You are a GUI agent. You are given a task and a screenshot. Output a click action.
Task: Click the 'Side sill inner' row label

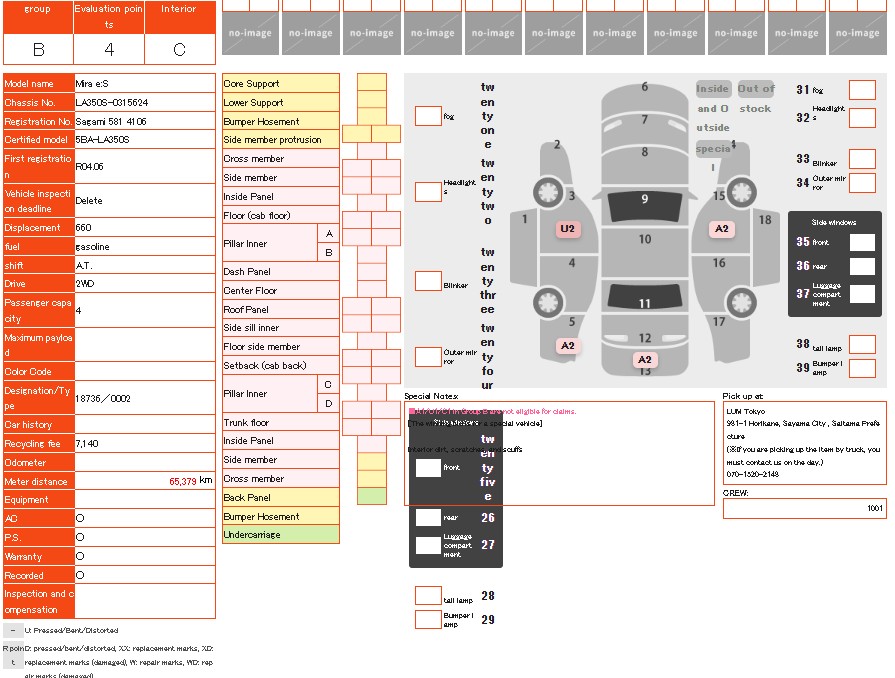point(281,328)
